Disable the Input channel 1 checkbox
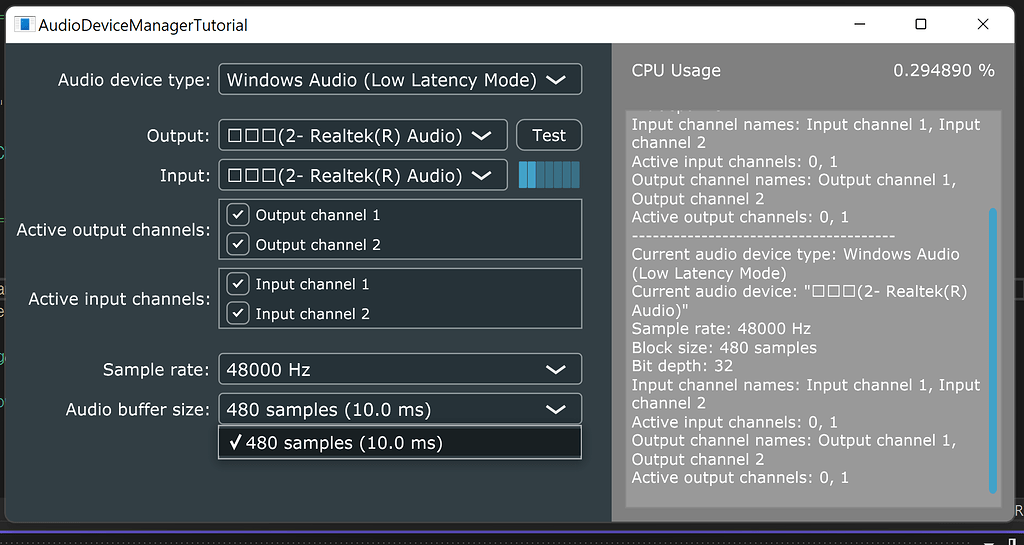Image resolution: width=1024 pixels, height=545 pixels. [238, 284]
